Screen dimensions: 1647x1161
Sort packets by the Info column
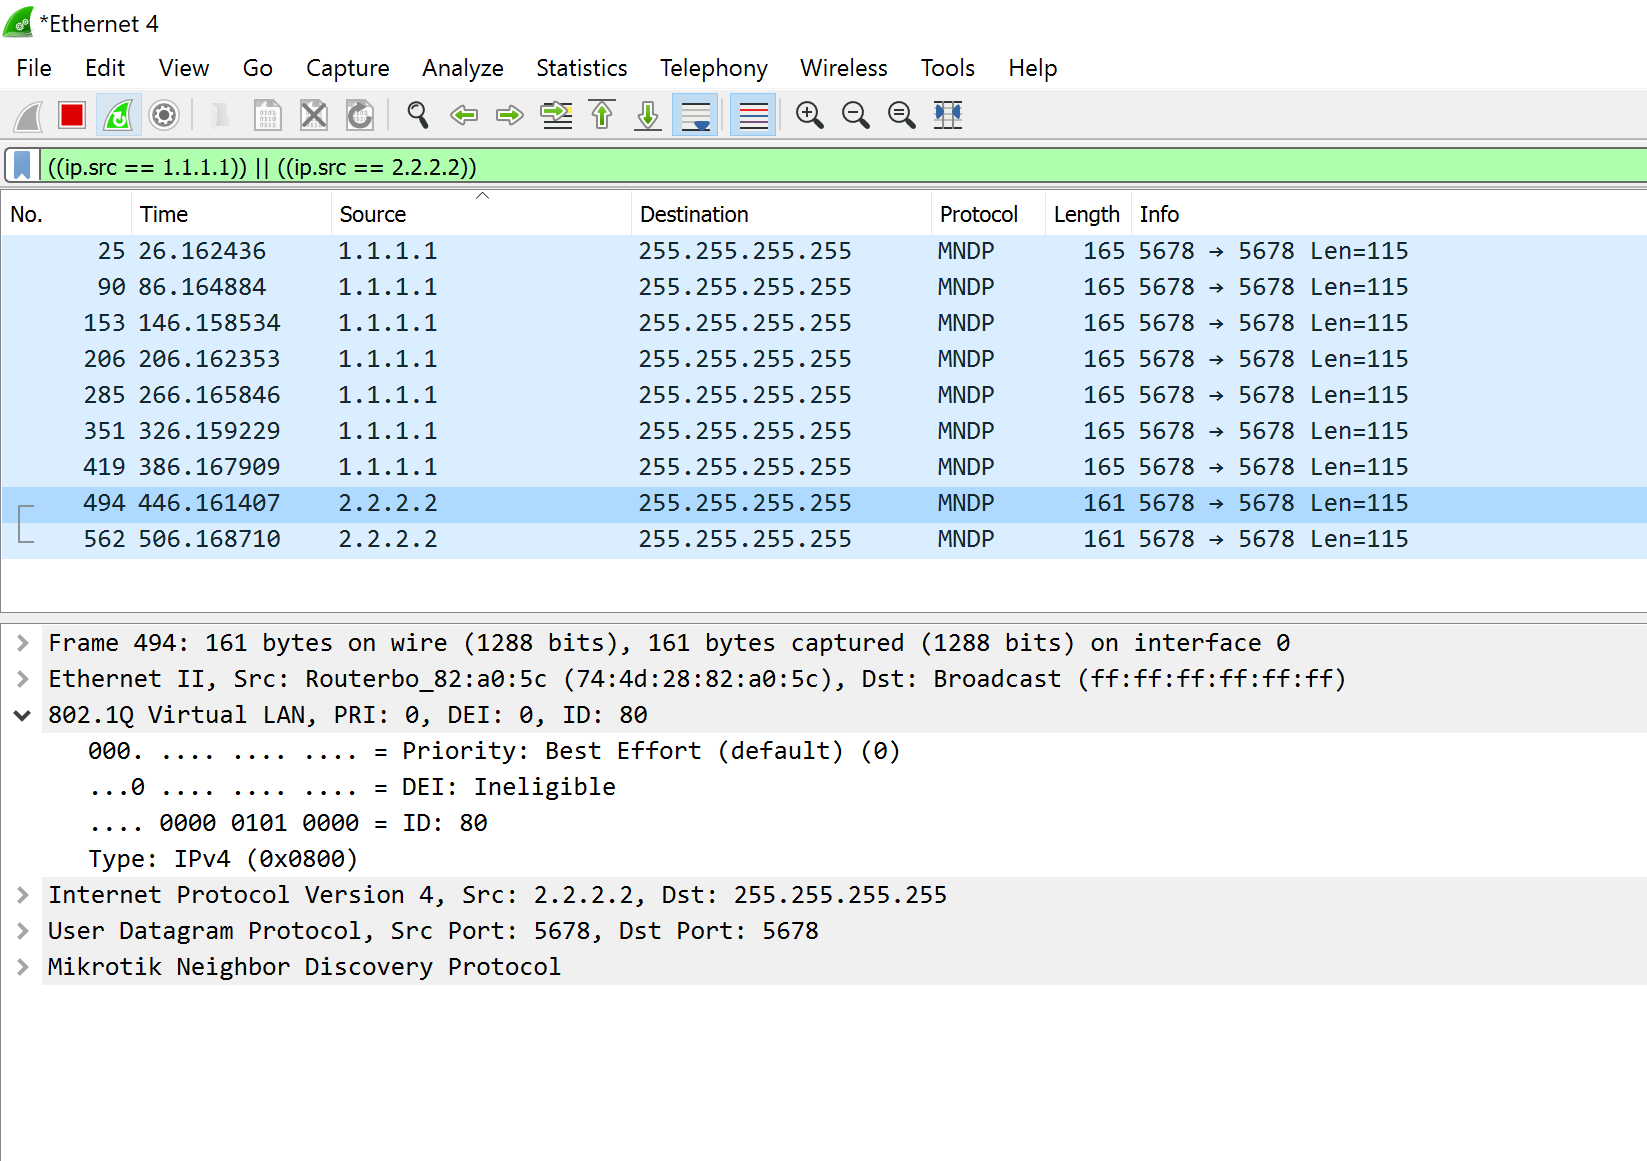1389,214
